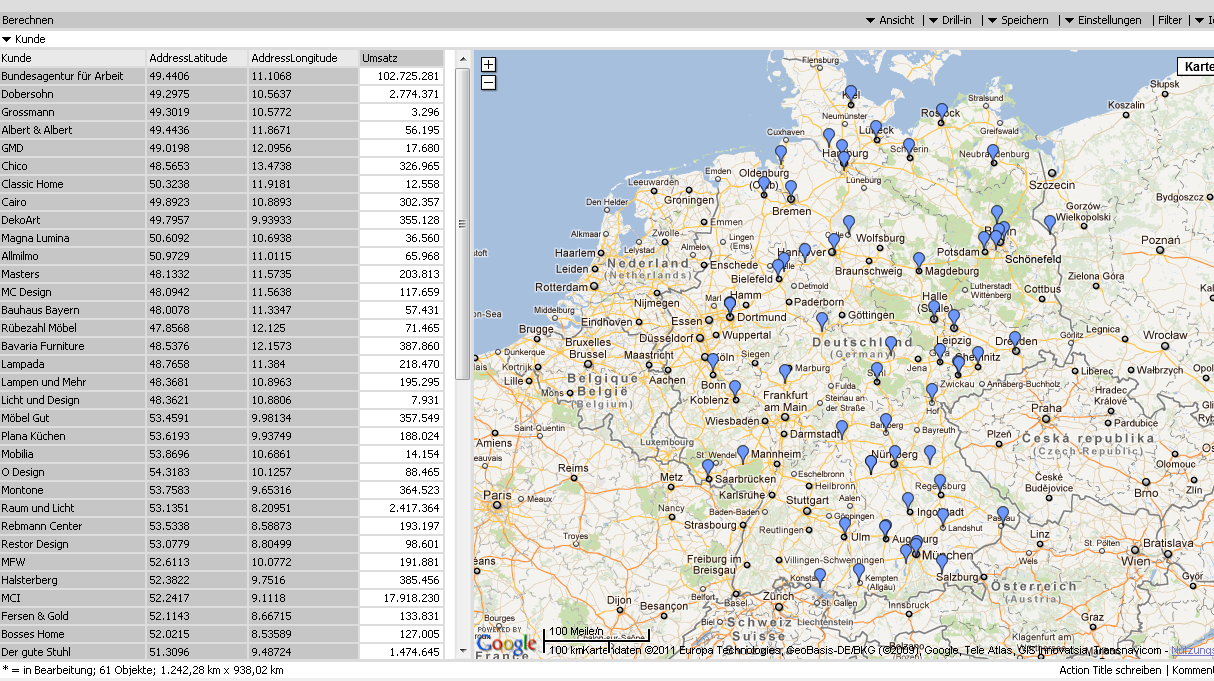Open the Drill-in dropdown menu

pos(950,20)
